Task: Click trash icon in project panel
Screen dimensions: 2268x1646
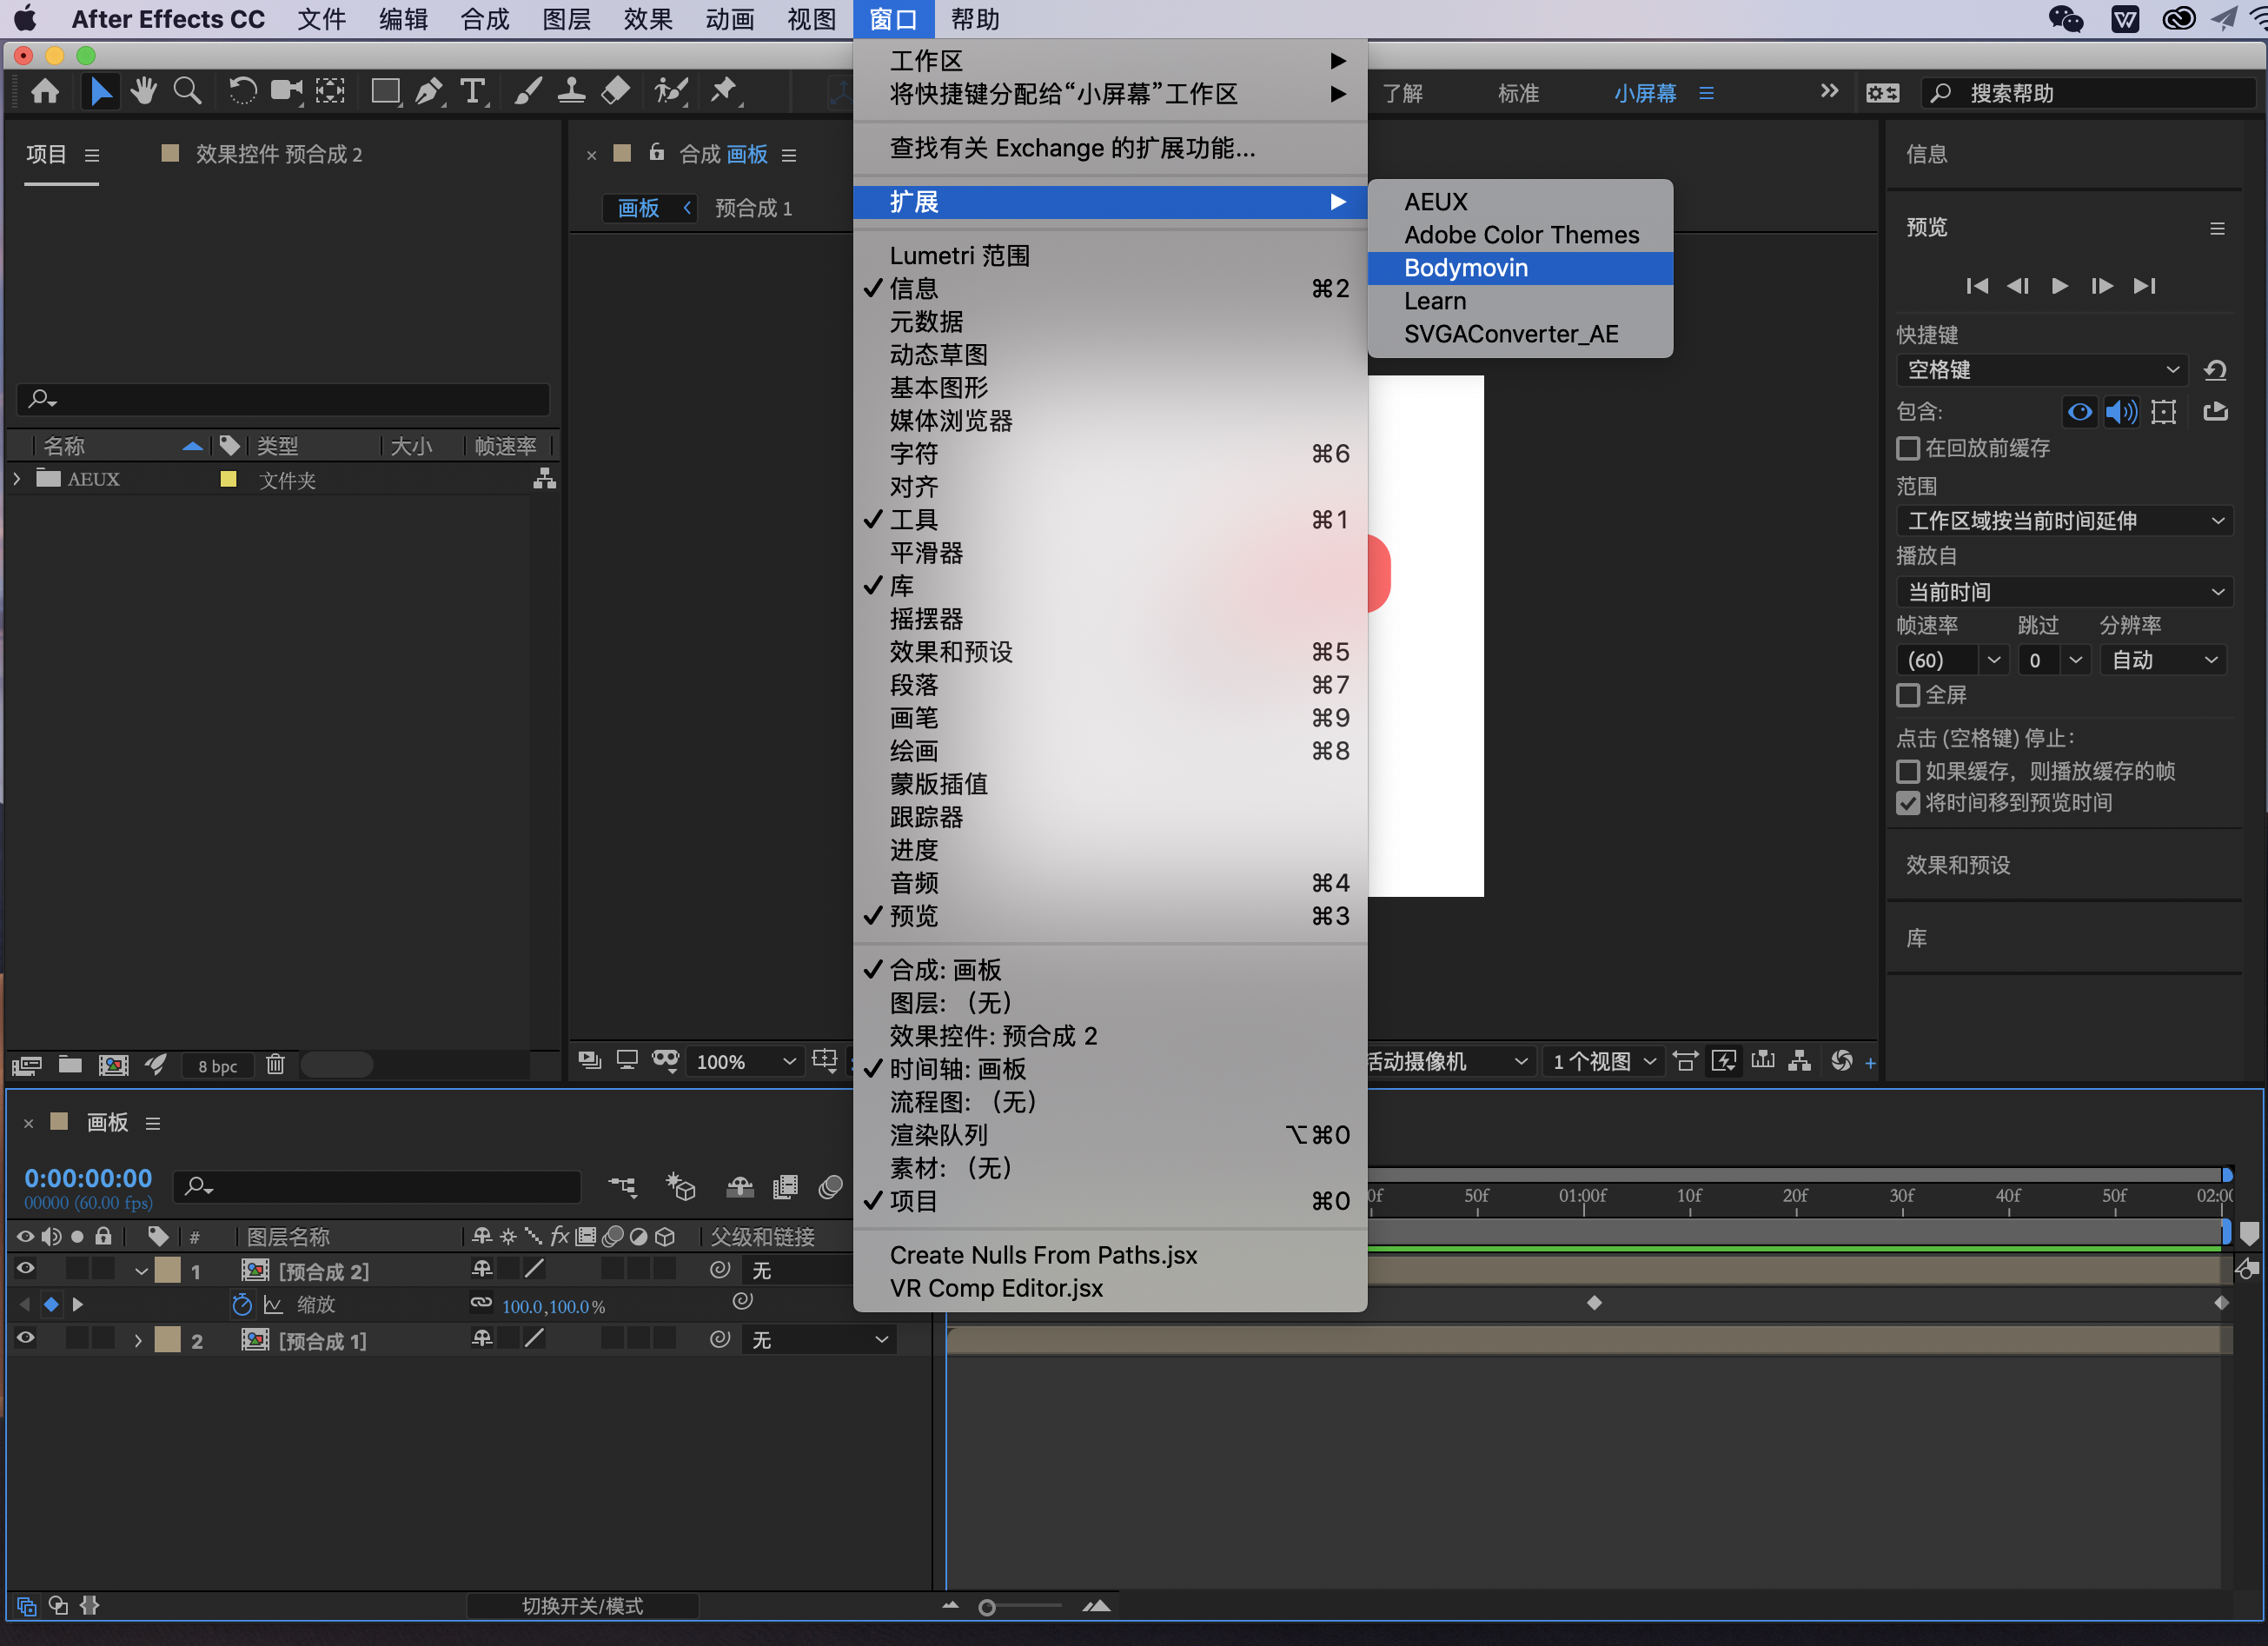Action: tap(275, 1065)
